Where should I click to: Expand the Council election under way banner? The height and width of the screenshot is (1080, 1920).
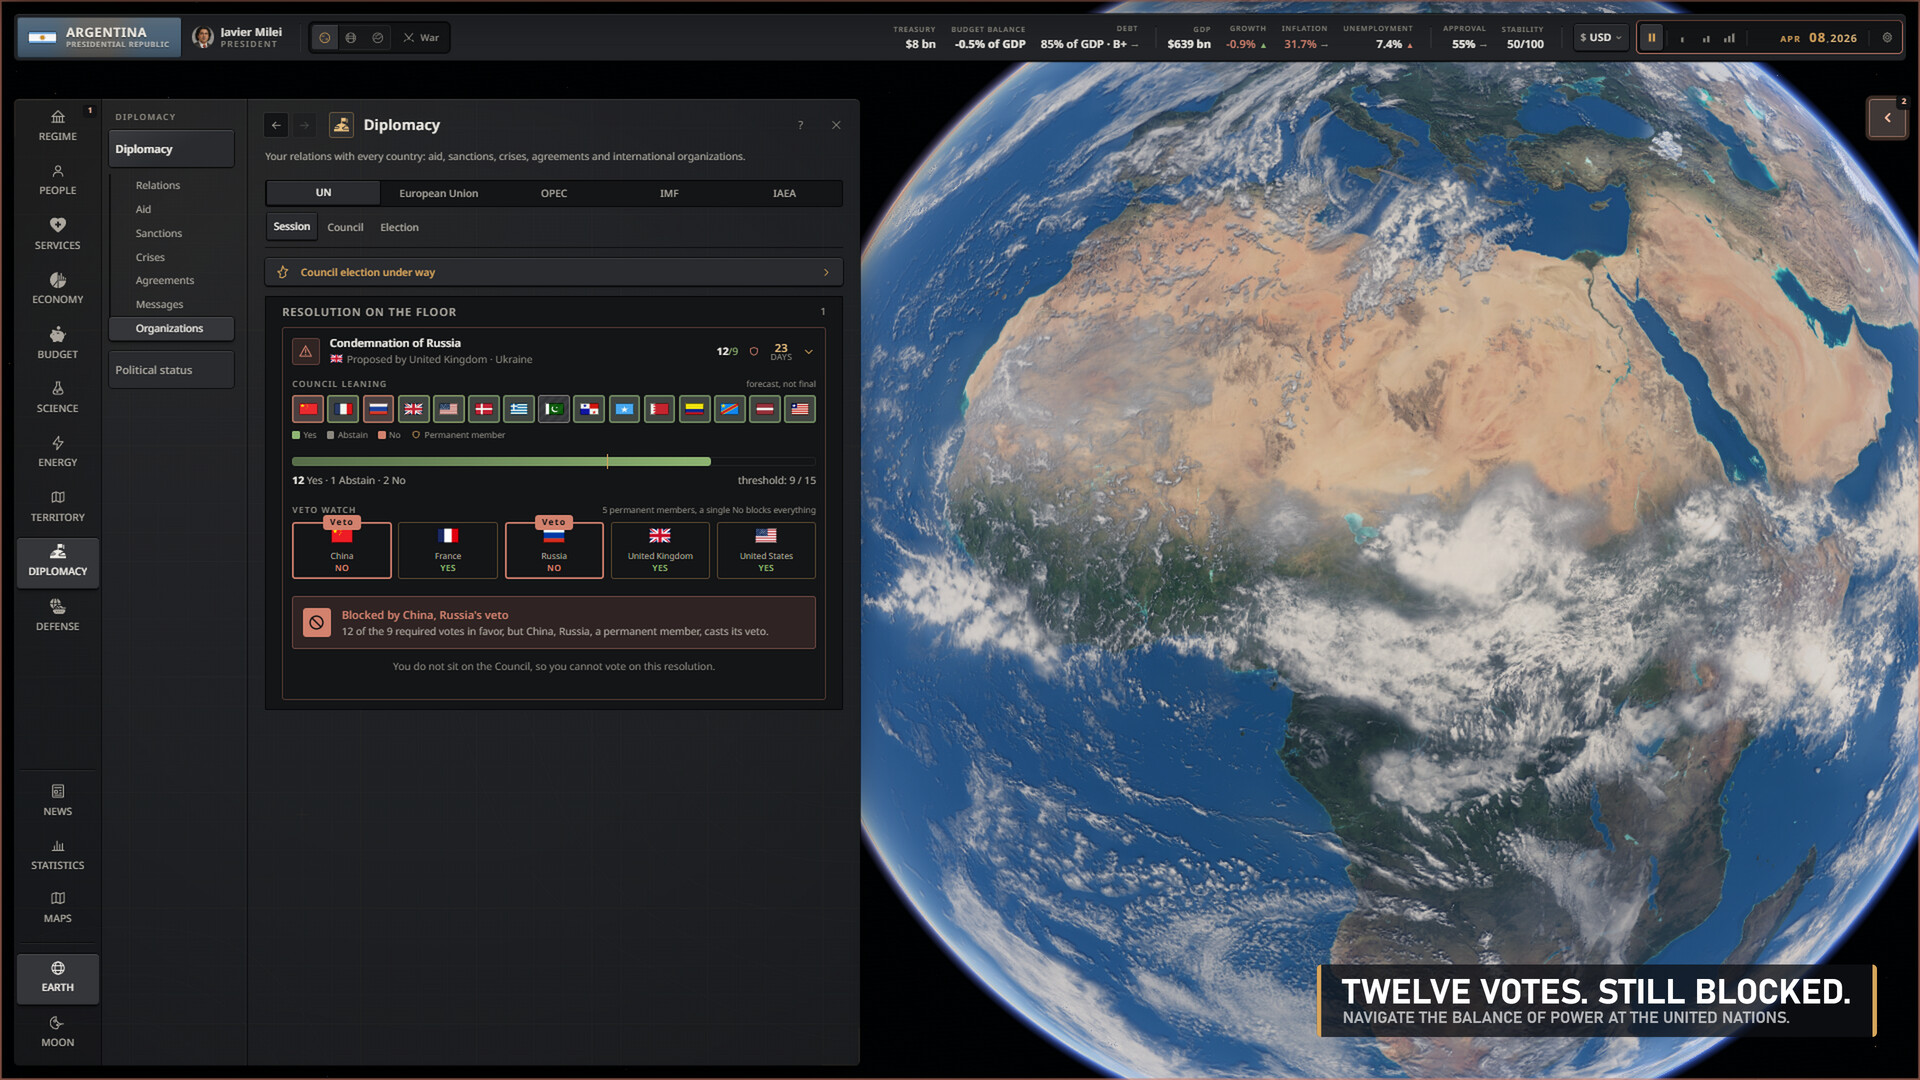pos(554,272)
